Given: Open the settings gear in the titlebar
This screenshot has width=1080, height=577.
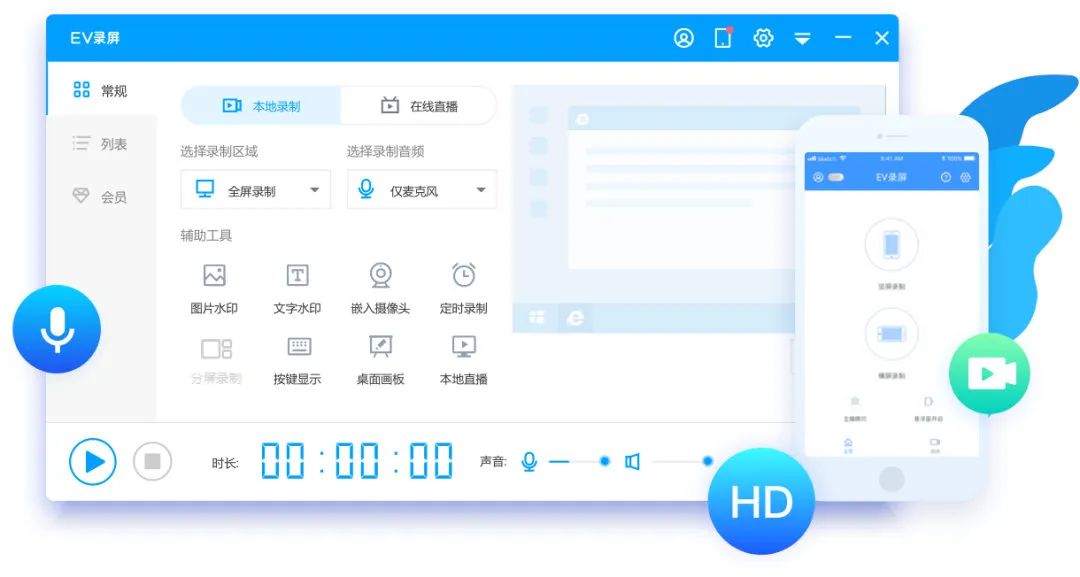Looking at the screenshot, I should pyautogui.click(x=763, y=37).
